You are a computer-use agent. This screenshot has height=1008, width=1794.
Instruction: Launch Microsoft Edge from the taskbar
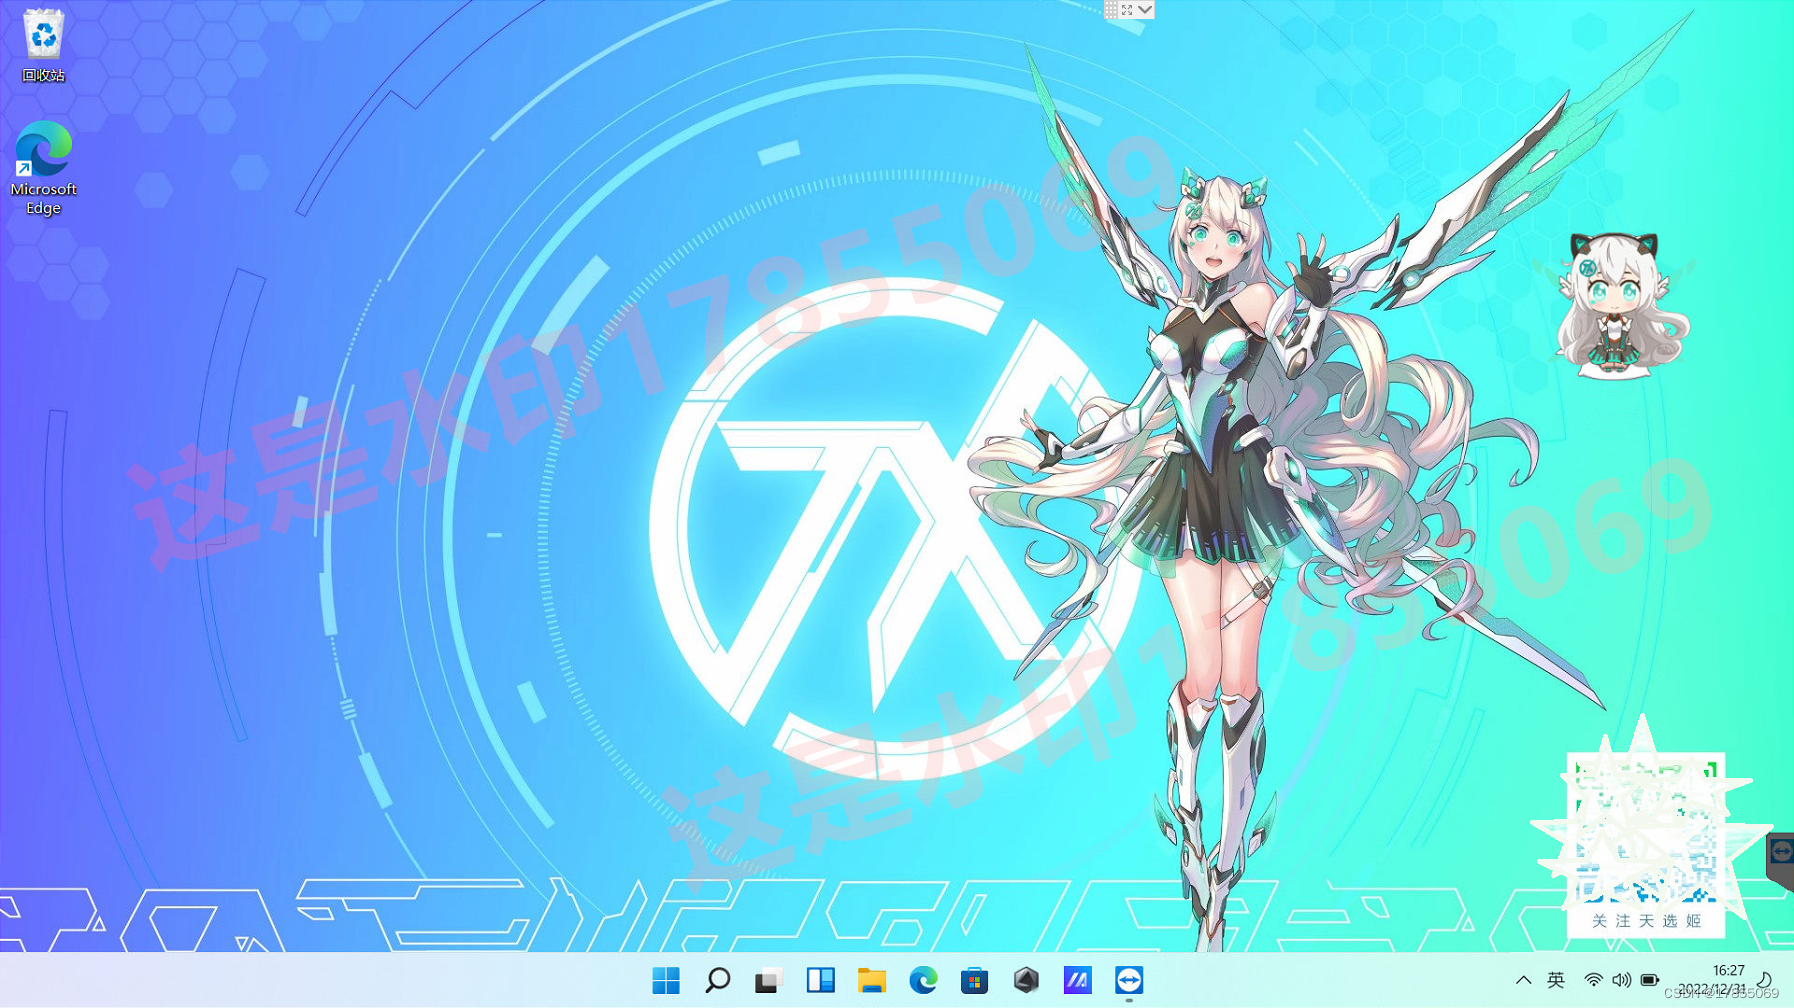[x=923, y=980]
